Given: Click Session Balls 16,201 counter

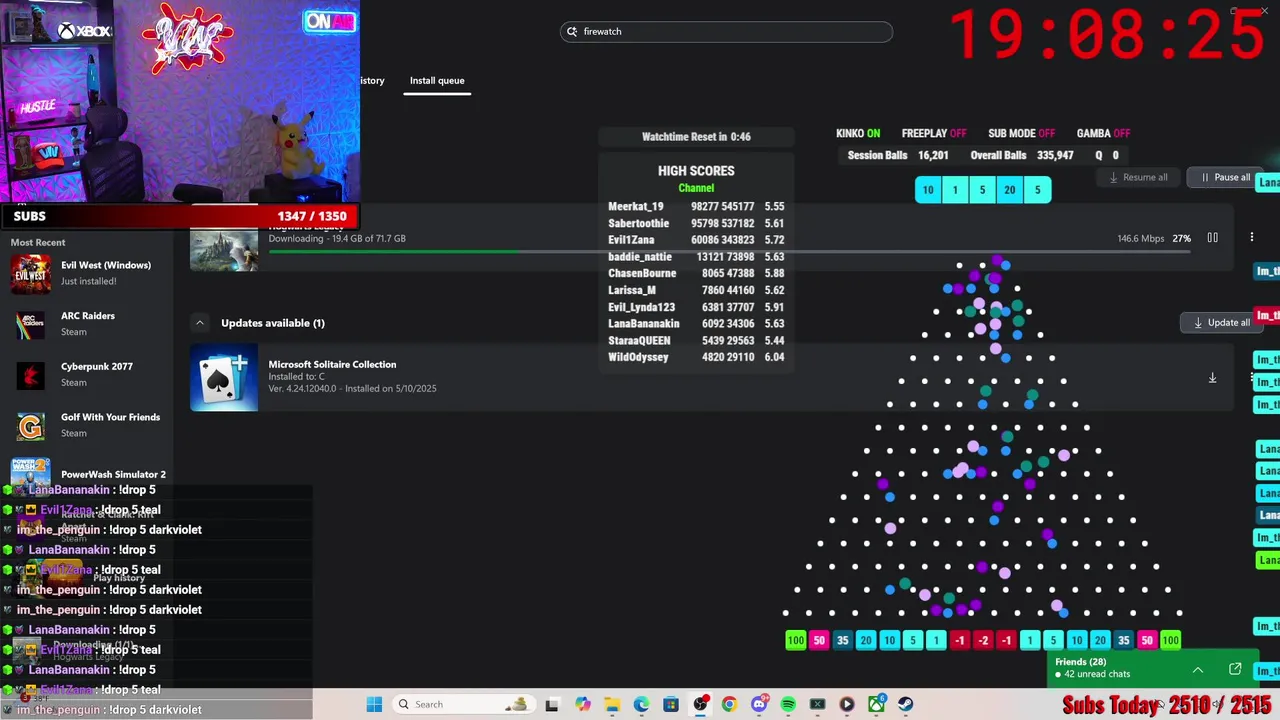Looking at the screenshot, I should point(898,156).
